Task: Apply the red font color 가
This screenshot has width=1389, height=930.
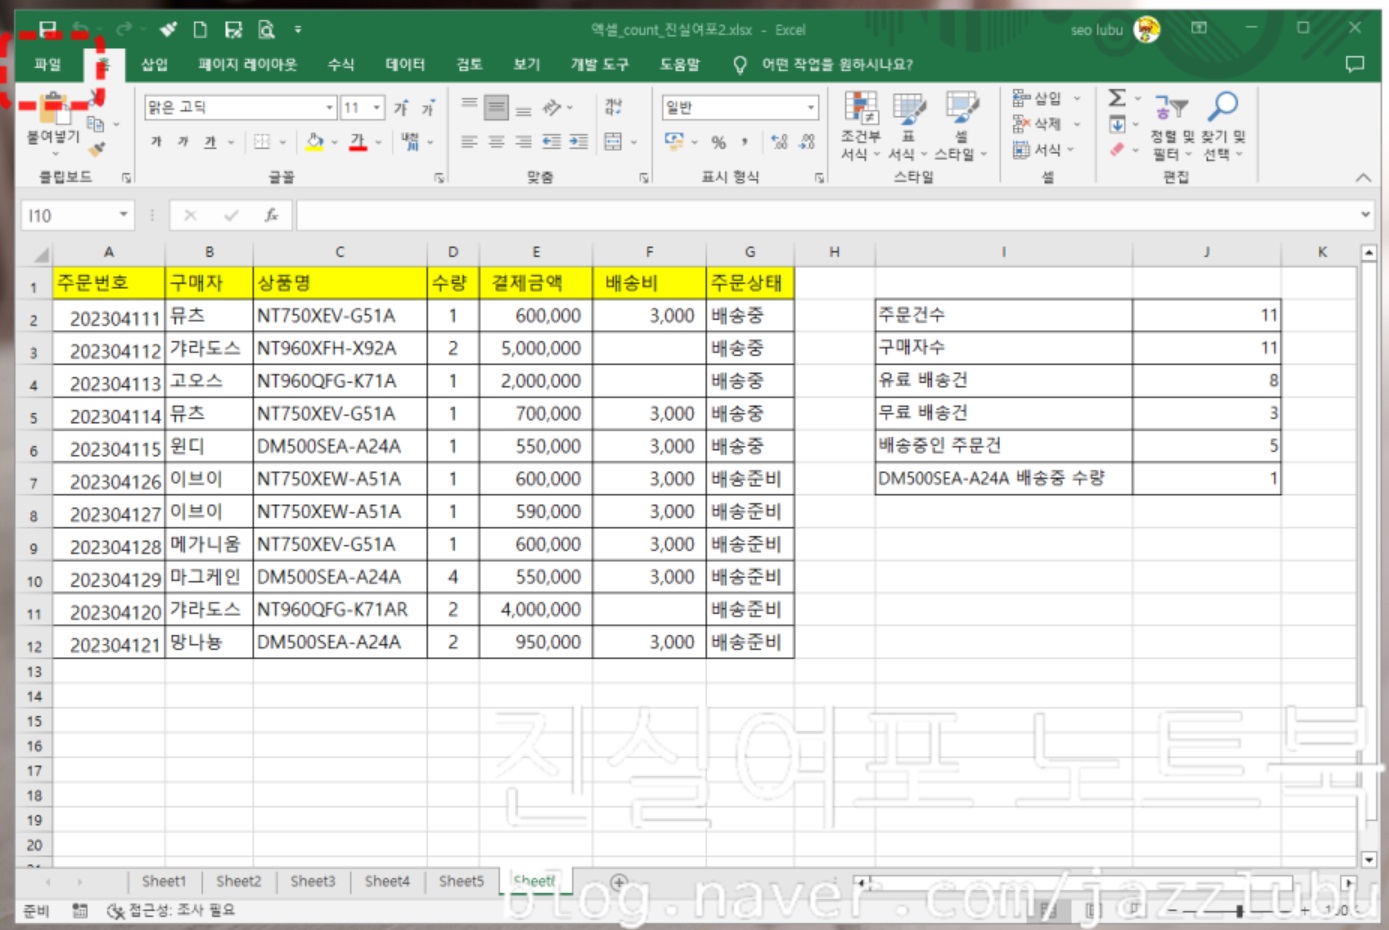Action: 358,142
